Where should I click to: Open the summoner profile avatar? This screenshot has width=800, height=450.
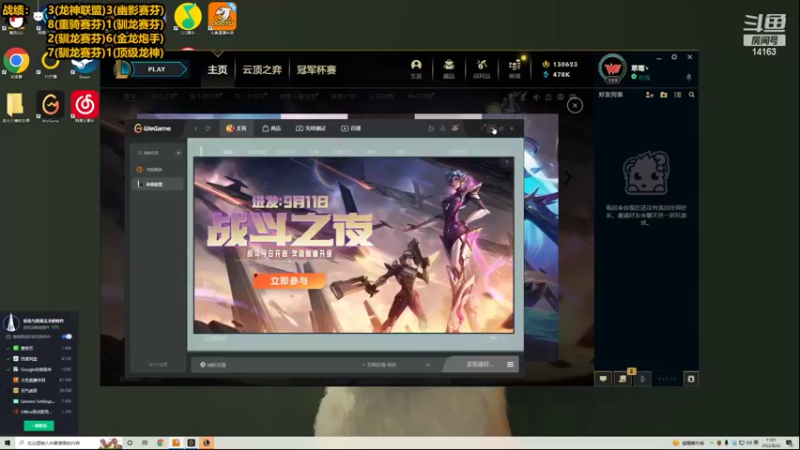click(x=612, y=68)
